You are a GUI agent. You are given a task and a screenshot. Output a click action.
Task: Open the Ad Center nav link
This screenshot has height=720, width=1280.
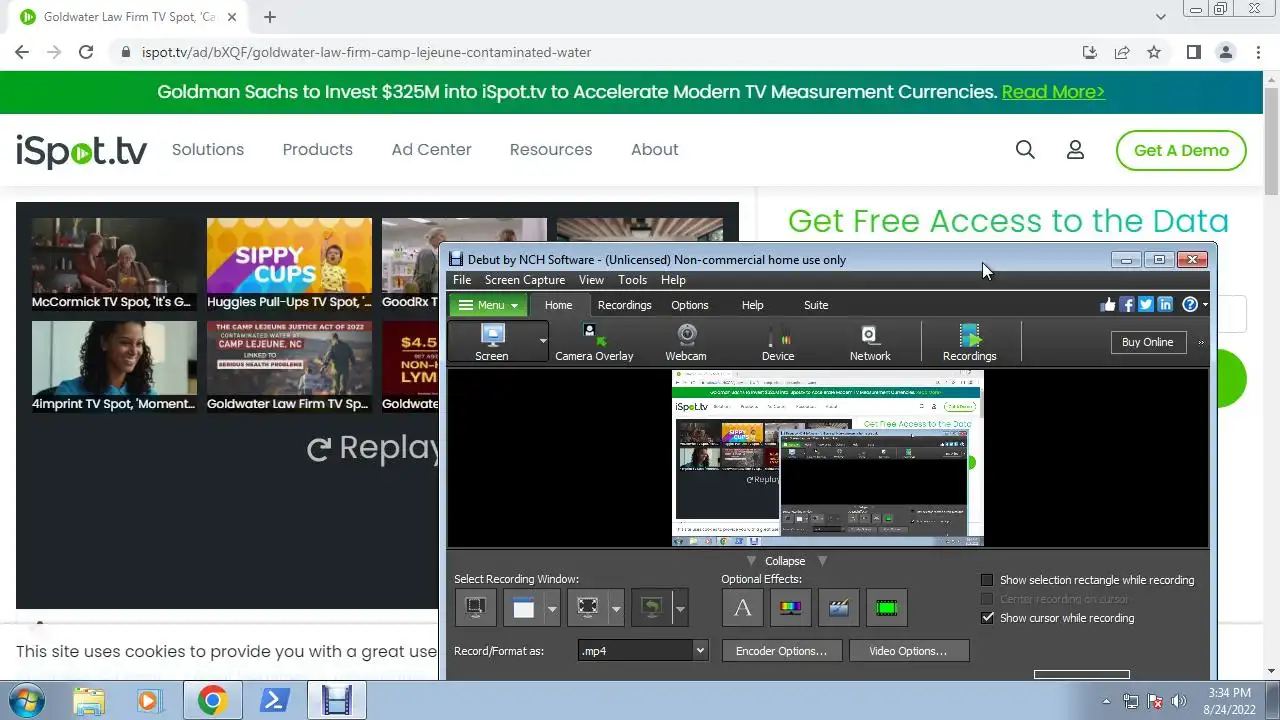(x=431, y=149)
